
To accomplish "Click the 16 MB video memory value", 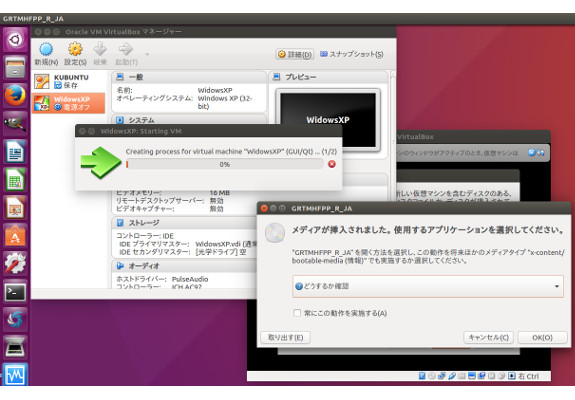I will coord(220,192).
